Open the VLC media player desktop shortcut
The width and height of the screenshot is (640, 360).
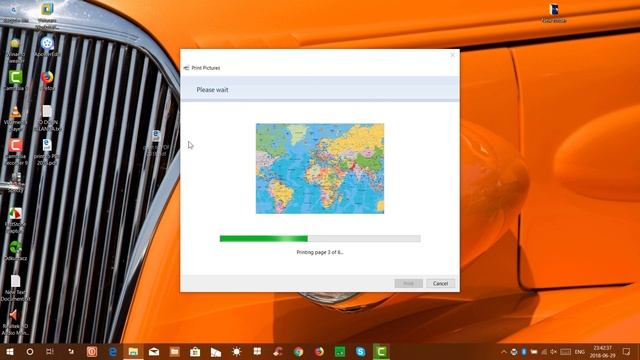[16, 118]
